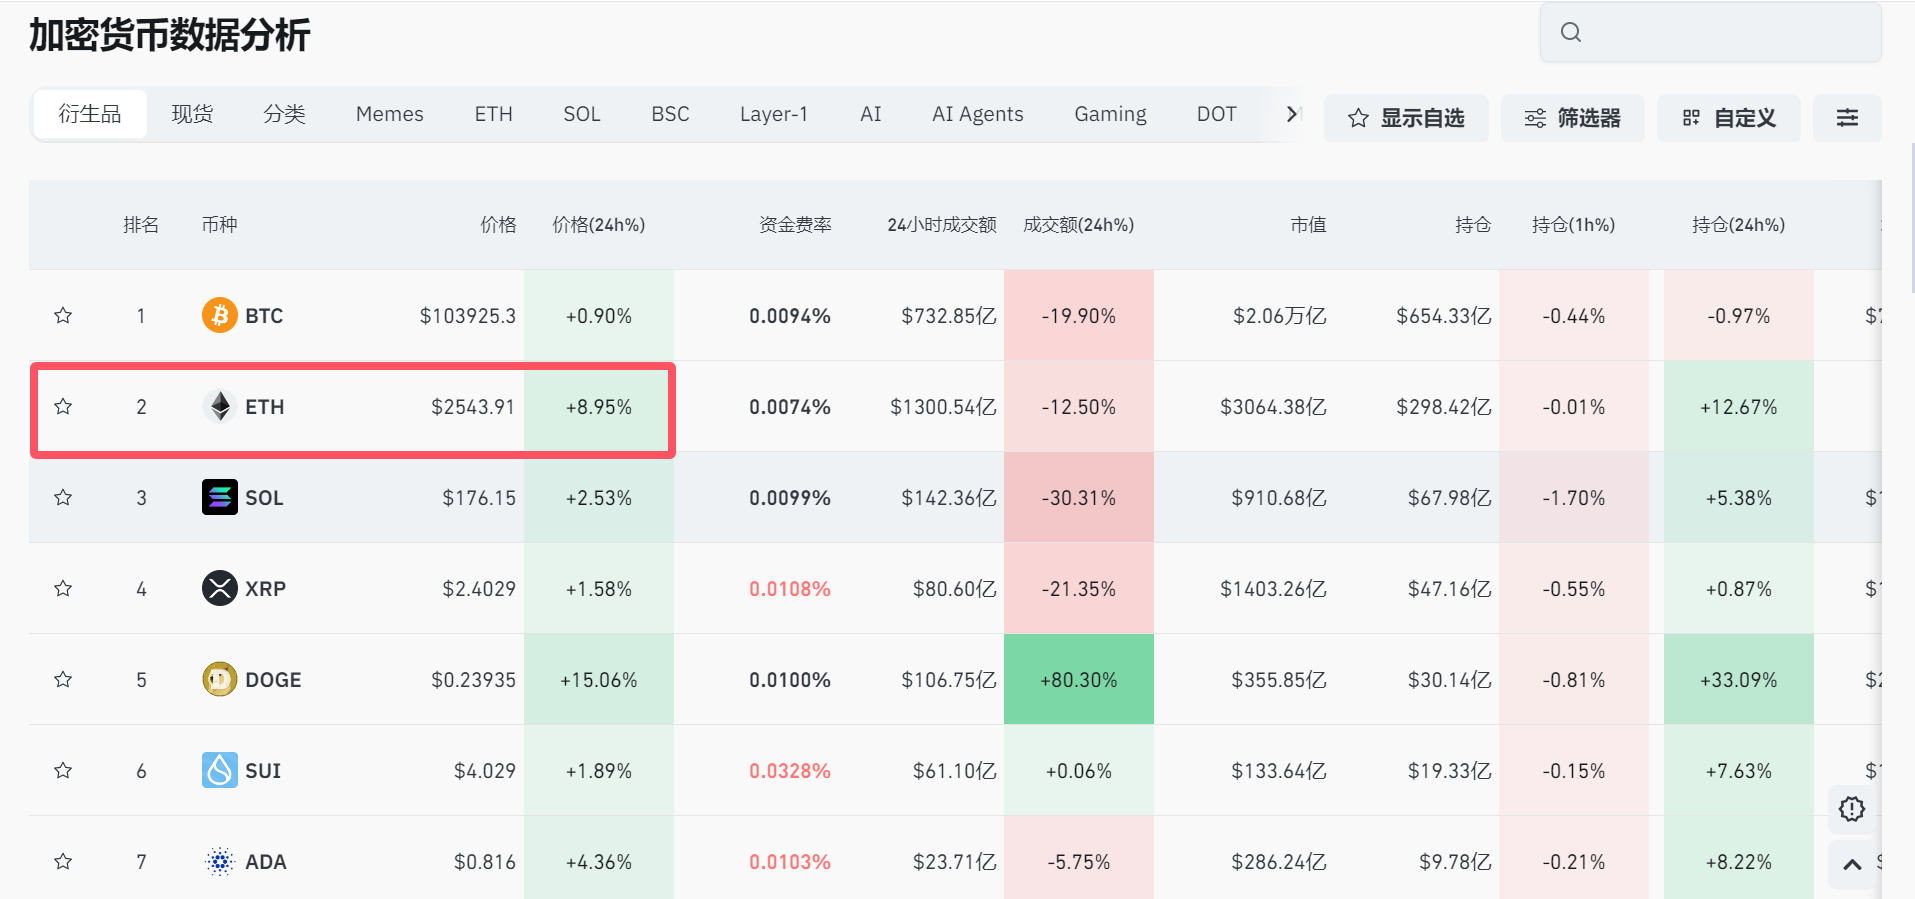1915x899 pixels.
Task: Open table settings sliders icon
Action: [x=1847, y=118]
